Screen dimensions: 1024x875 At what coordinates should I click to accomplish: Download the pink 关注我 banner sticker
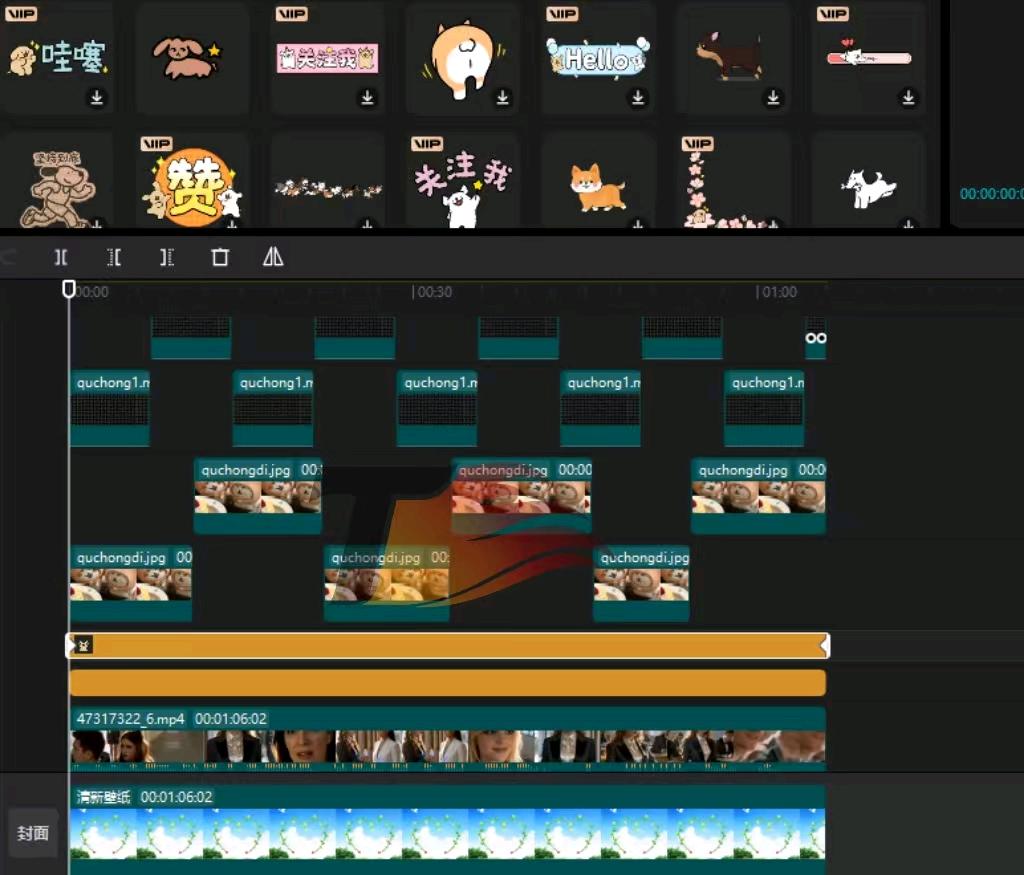pyautogui.click(x=367, y=97)
